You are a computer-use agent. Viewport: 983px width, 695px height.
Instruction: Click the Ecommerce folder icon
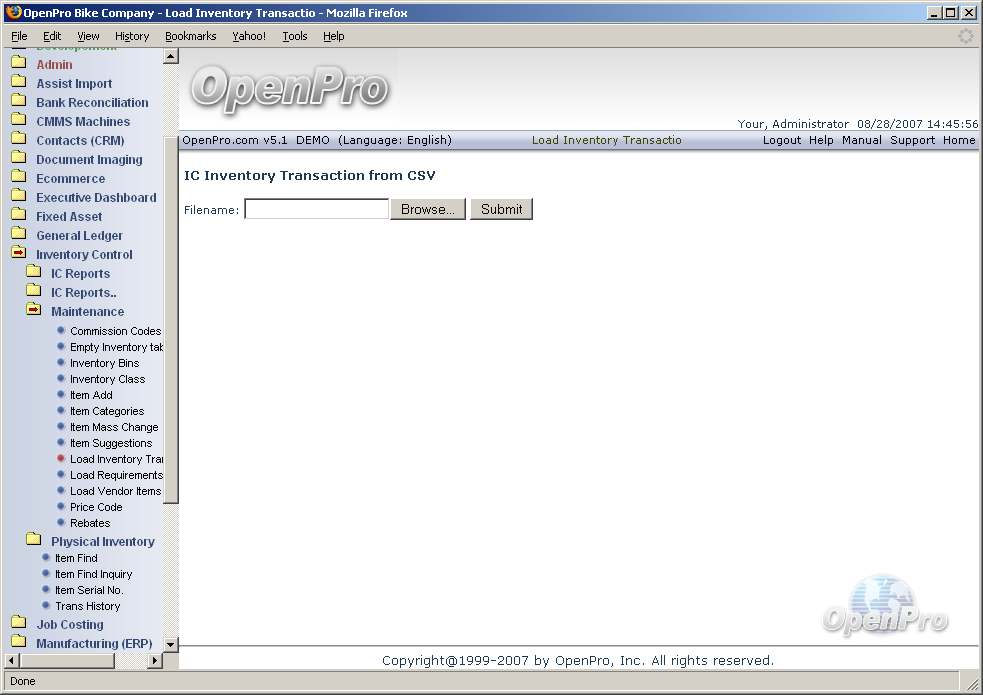18,178
